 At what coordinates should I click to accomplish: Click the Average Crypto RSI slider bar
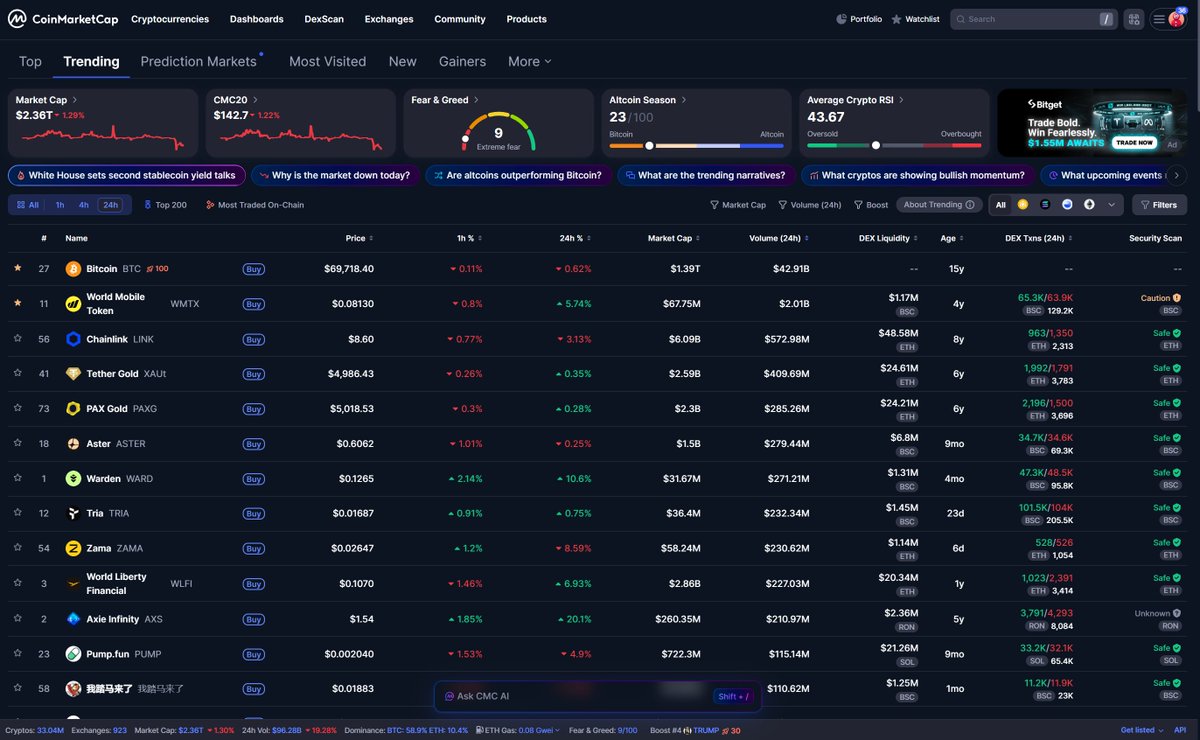tap(894, 145)
